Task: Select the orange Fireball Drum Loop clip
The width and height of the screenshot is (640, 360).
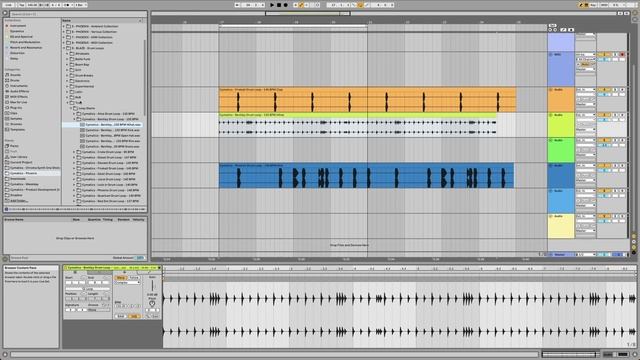Action: [x=367, y=99]
